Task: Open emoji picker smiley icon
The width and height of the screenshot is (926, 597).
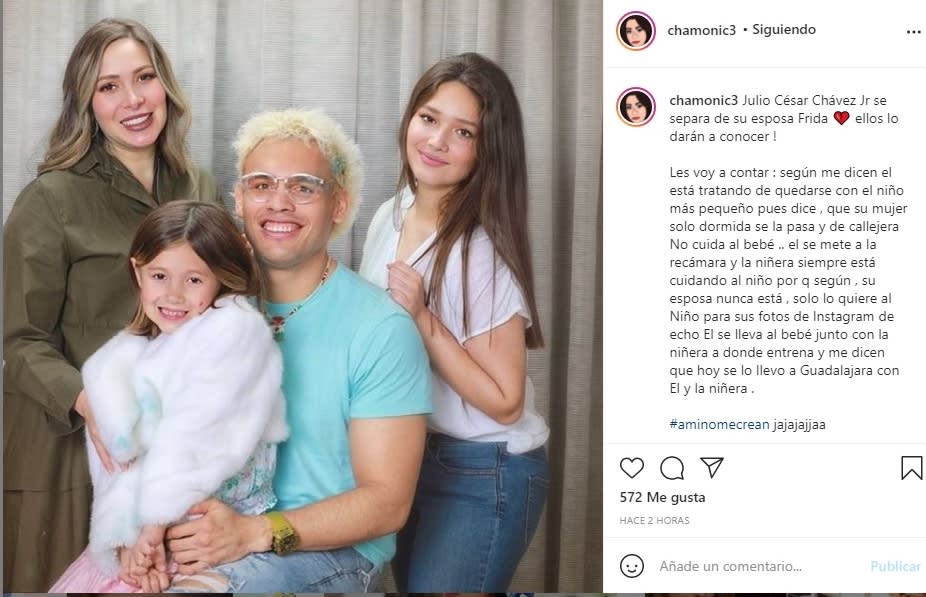Action: click(x=631, y=566)
